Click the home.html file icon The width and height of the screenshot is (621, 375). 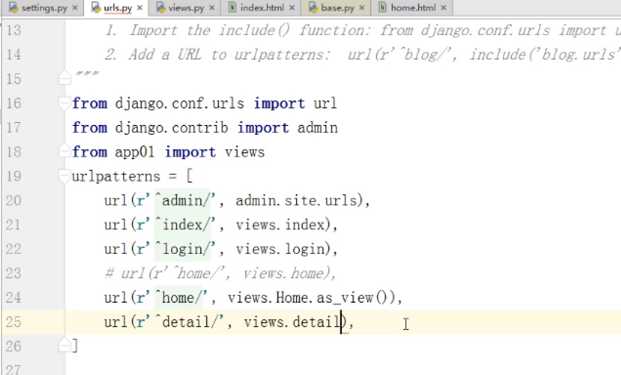pos(383,8)
